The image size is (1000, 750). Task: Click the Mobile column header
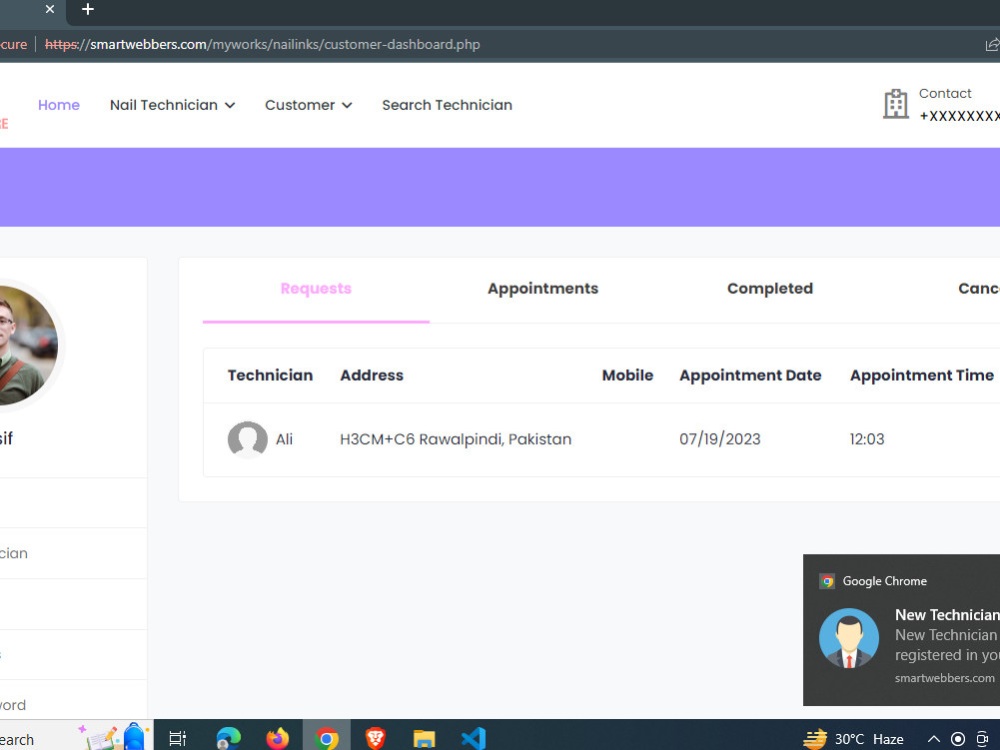tap(628, 376)
